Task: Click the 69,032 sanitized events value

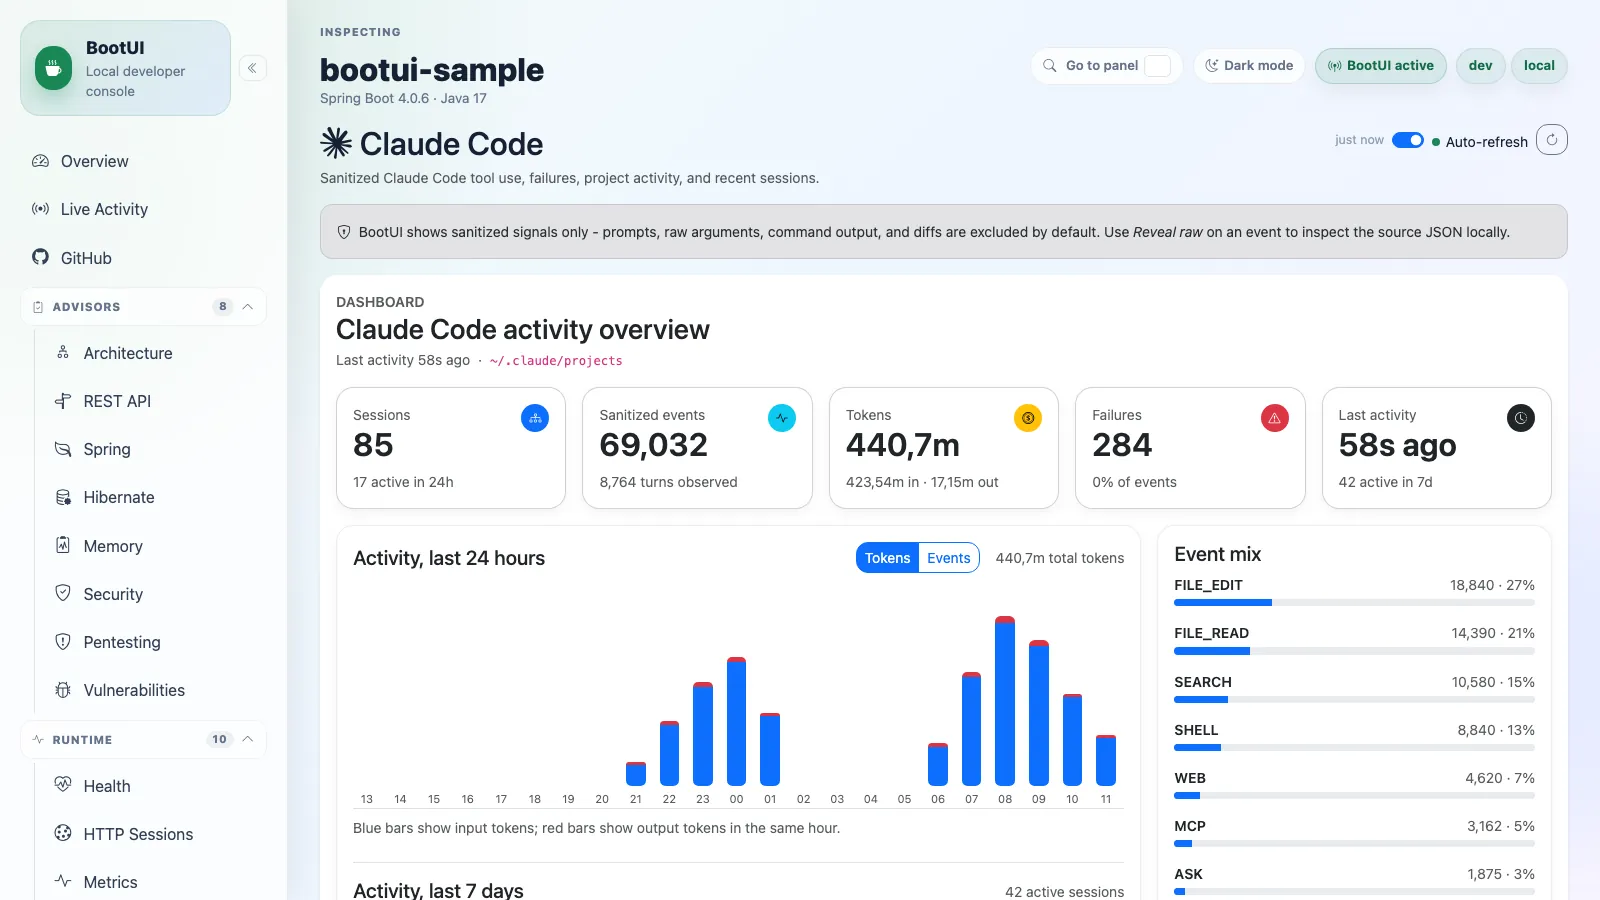Action: 654,445
